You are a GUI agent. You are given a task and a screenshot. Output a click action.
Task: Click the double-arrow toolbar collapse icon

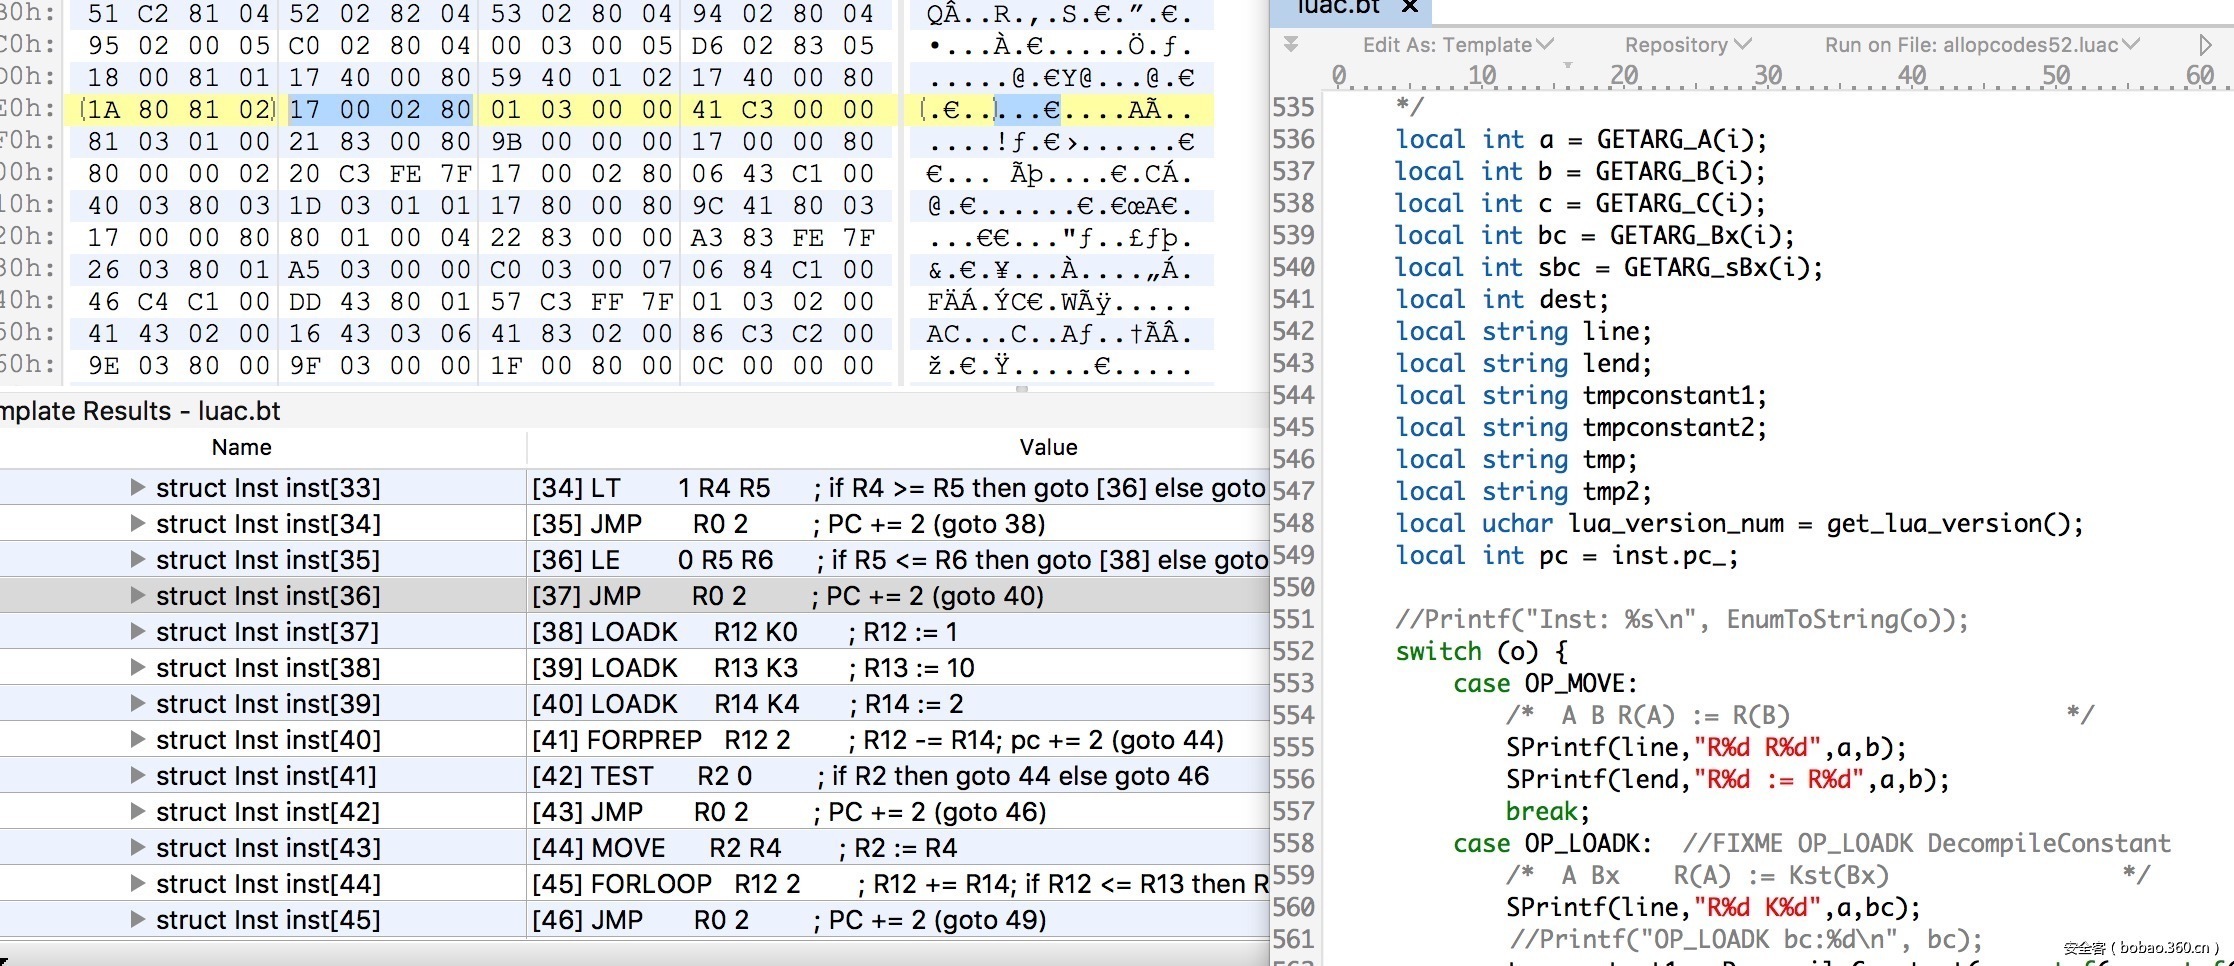click(x=1291, y=45)
